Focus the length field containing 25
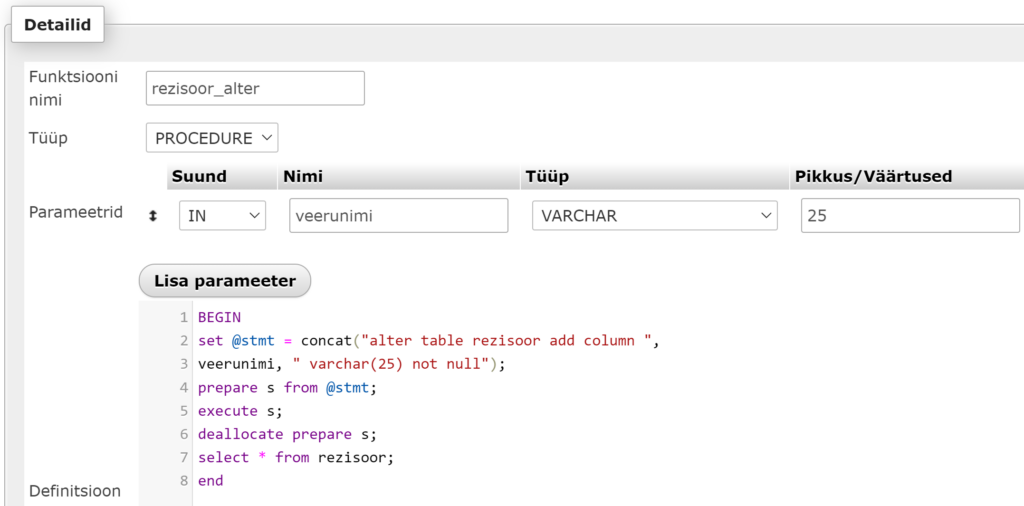This screenshot has width=1024, height=506. [x=910, y=215]
